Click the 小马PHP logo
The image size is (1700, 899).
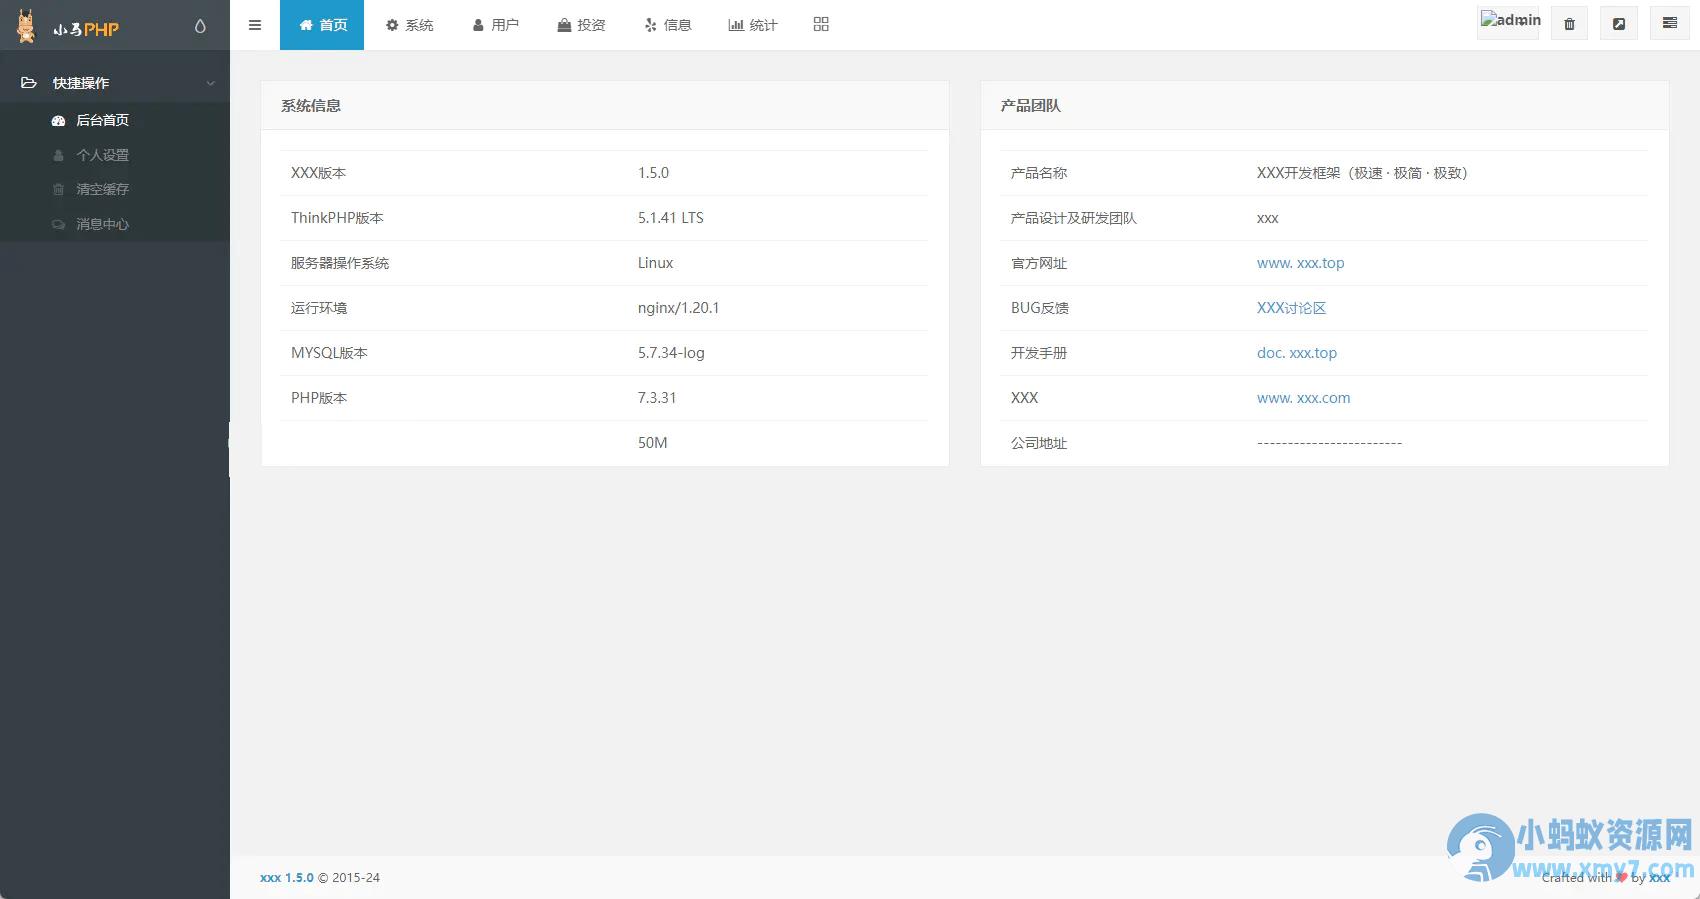(68, 27)
